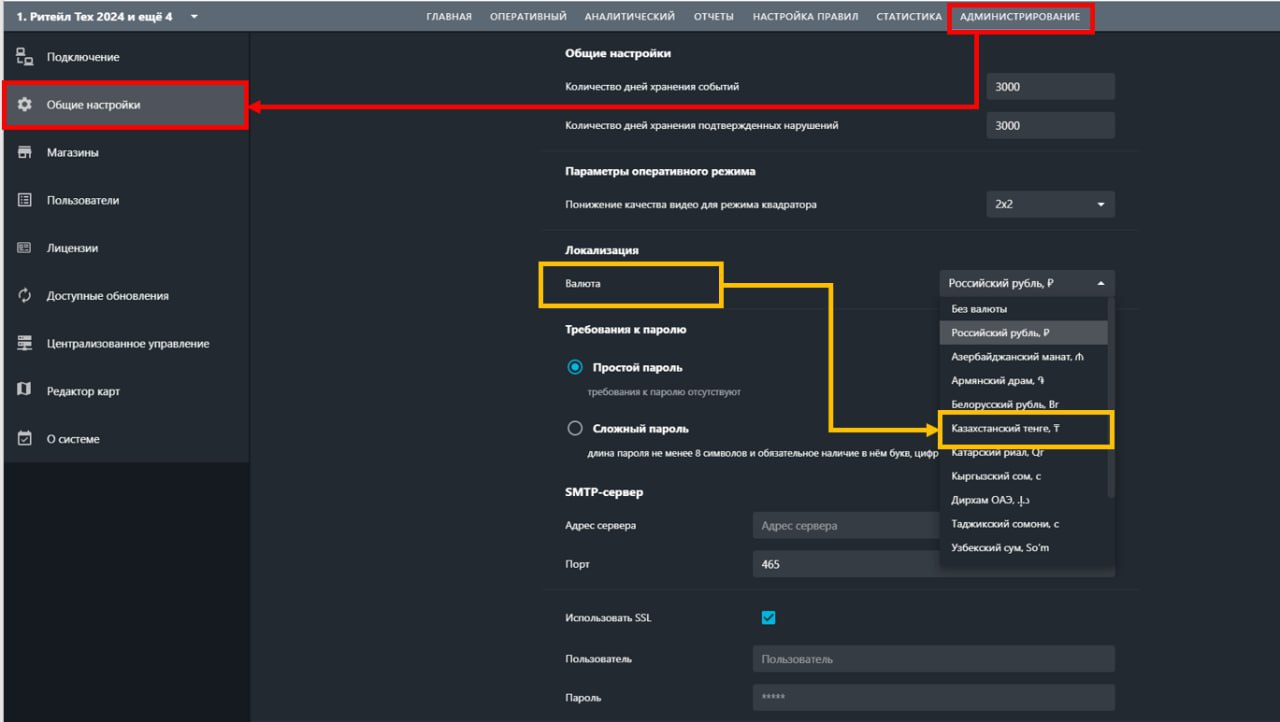Click the Пользователи list icon
Viewport: 1280px width, 722px height.
[x=25, y=200]
